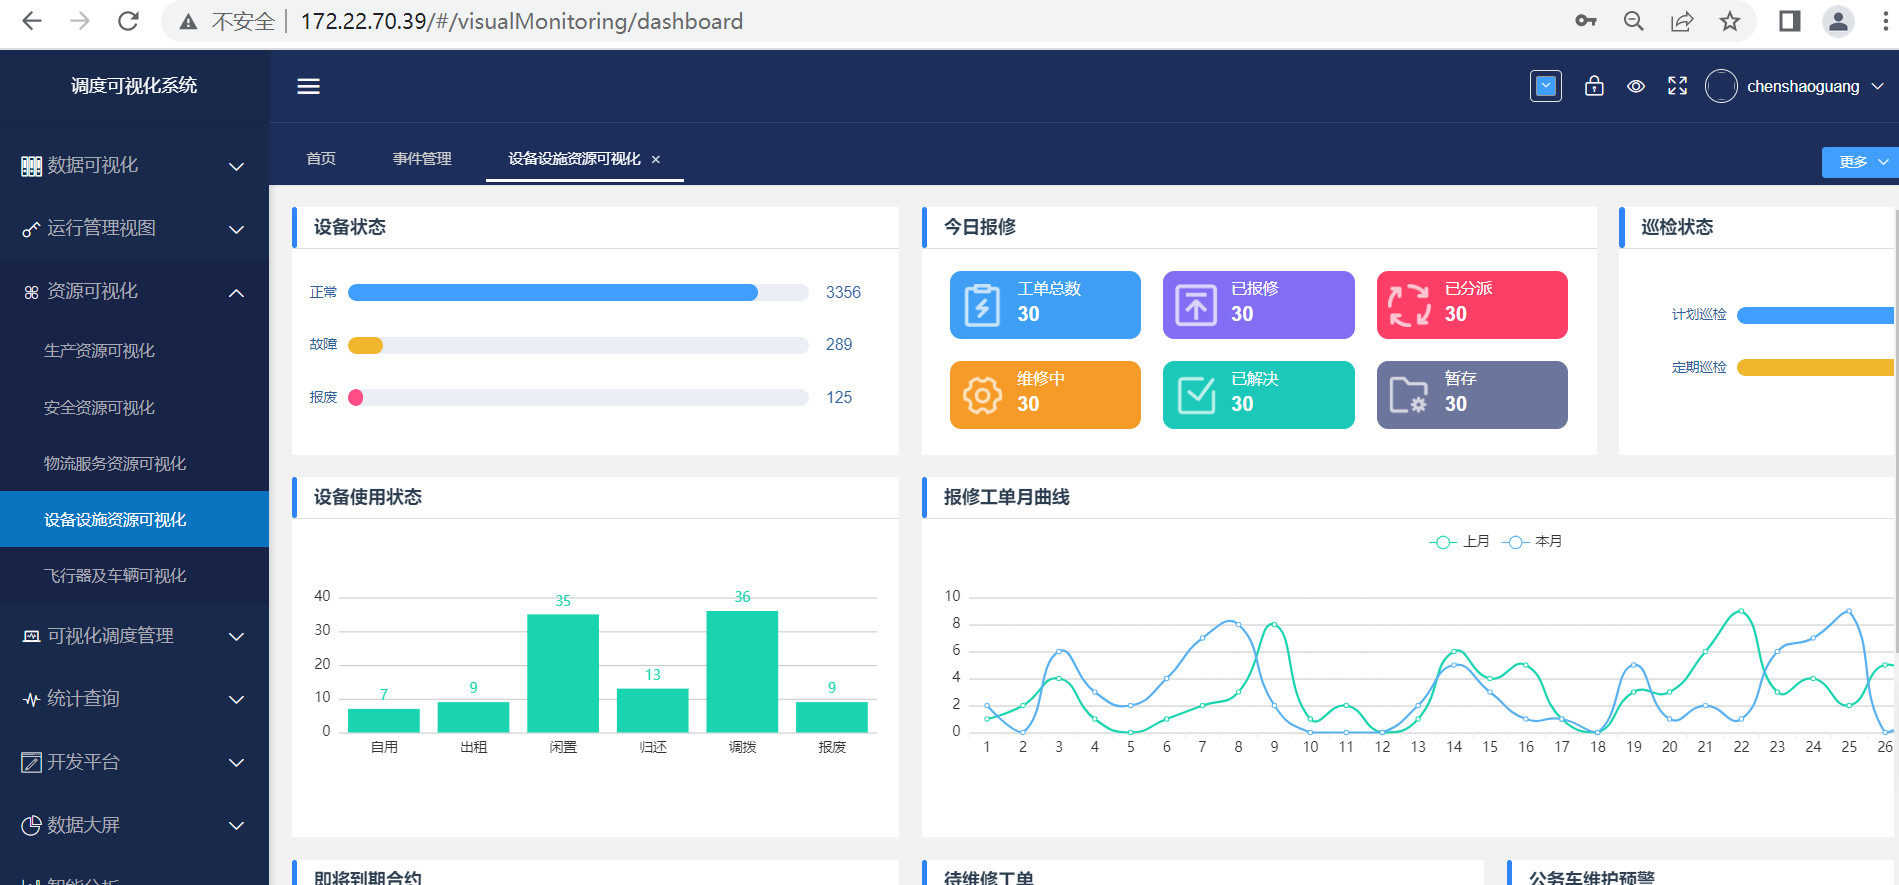
Task: Click the 数据可视化 sidebar icon
Action: 32,166
